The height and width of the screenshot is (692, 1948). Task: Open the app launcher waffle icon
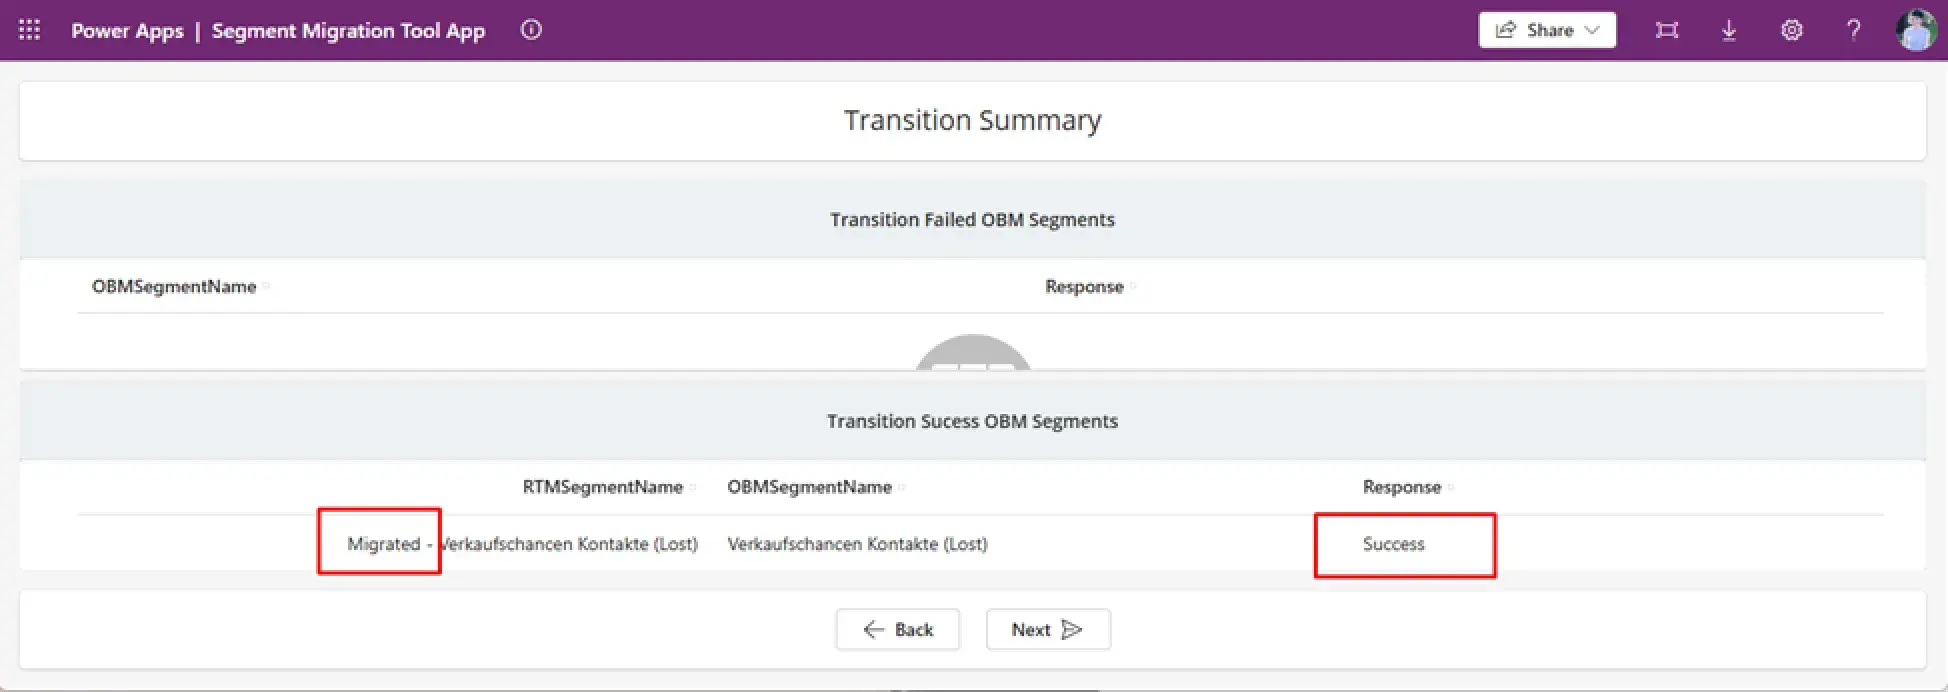[x=30, y=30]
